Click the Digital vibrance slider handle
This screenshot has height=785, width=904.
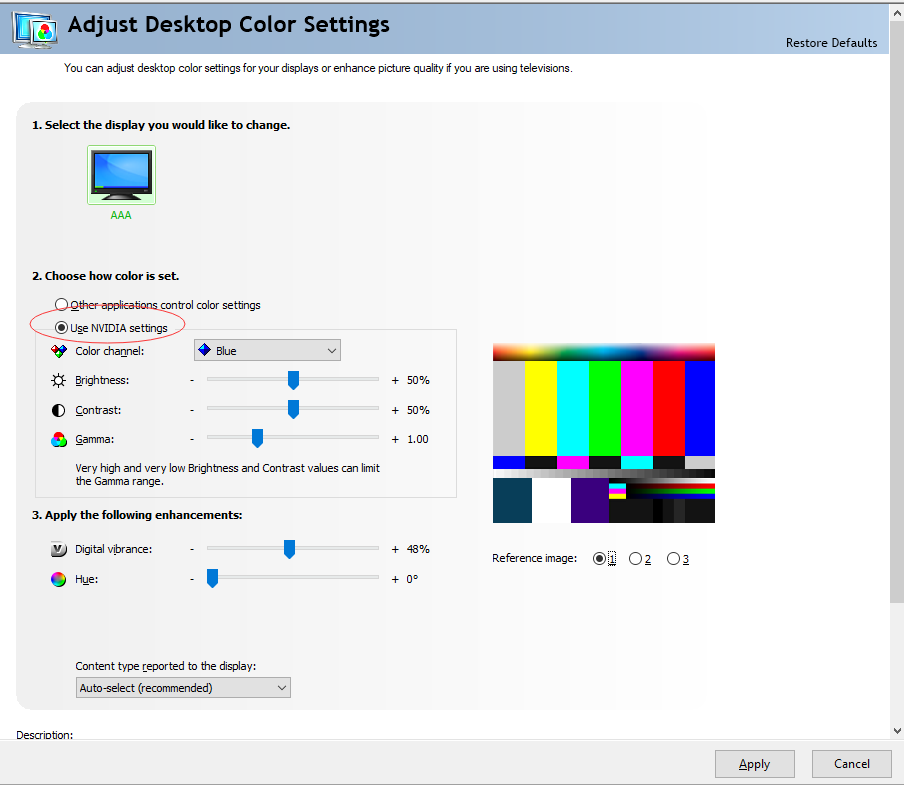[x=289, y=548]
